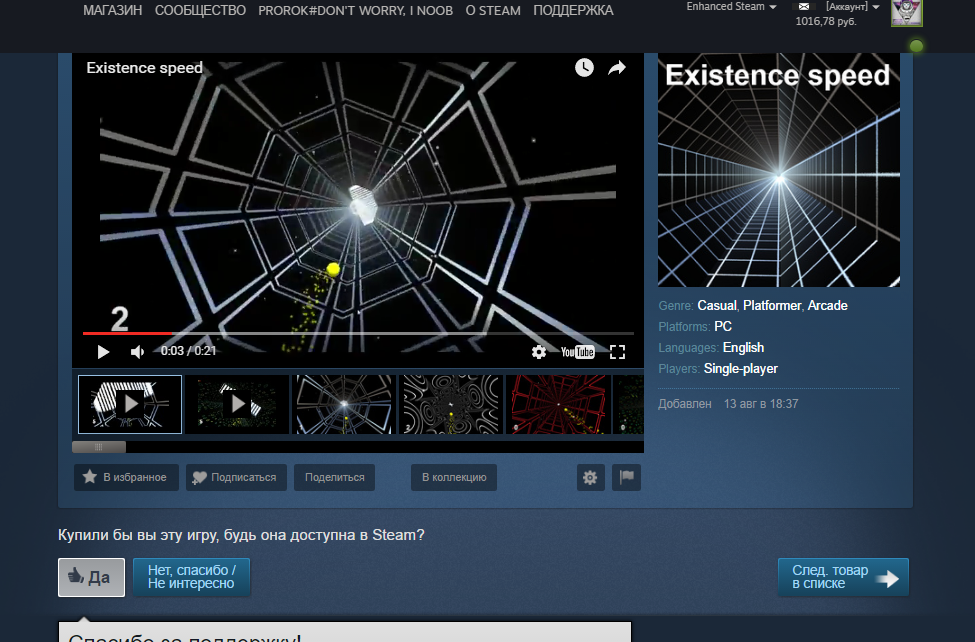Click the Arcade genre text
The width and height of the screenshot is (975, 642).
tap(828, 305)
